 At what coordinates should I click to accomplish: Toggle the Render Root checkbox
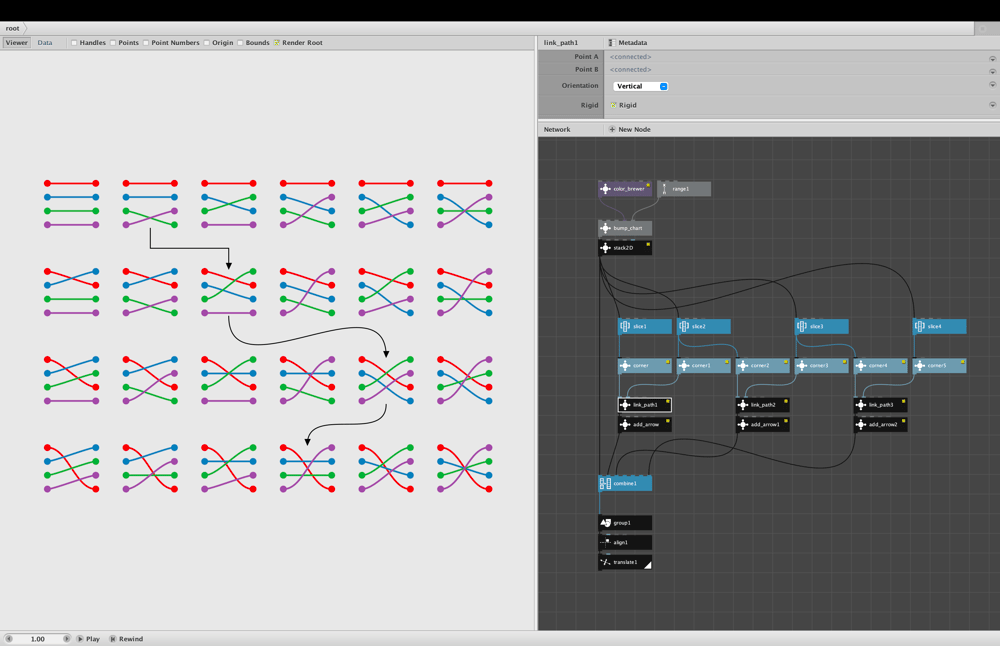click(x=277, y=43)
